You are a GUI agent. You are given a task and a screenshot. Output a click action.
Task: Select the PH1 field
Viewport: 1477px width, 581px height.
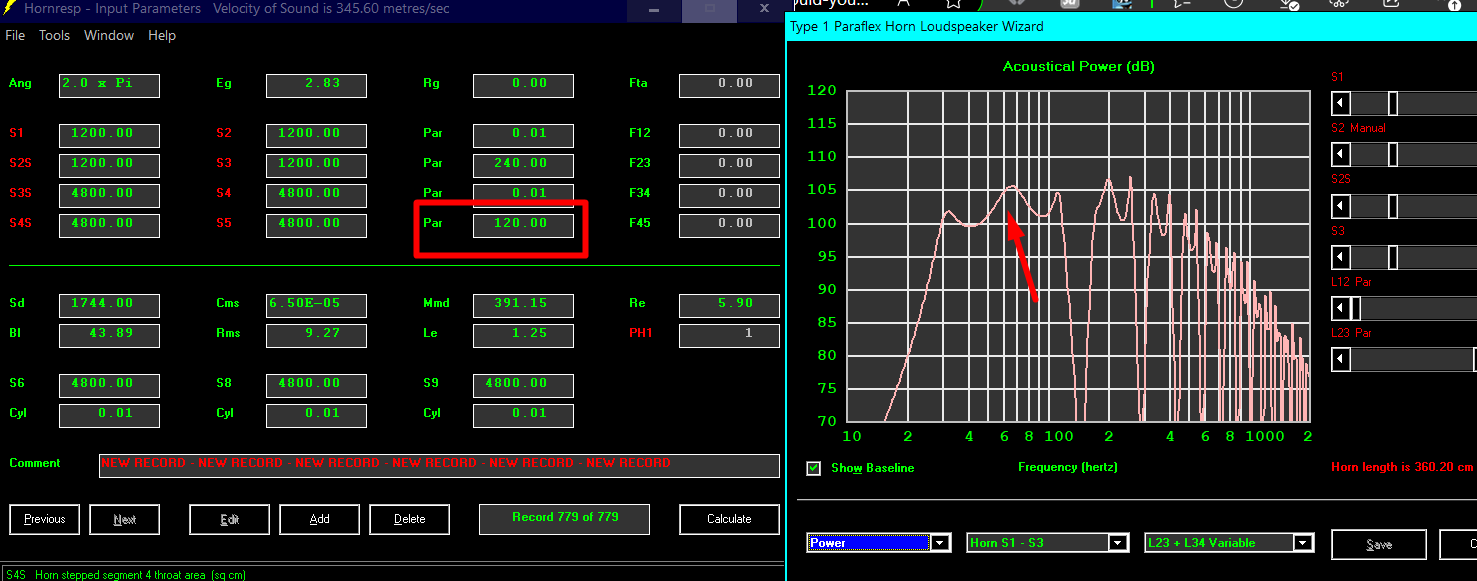click(x=729, y=335)
